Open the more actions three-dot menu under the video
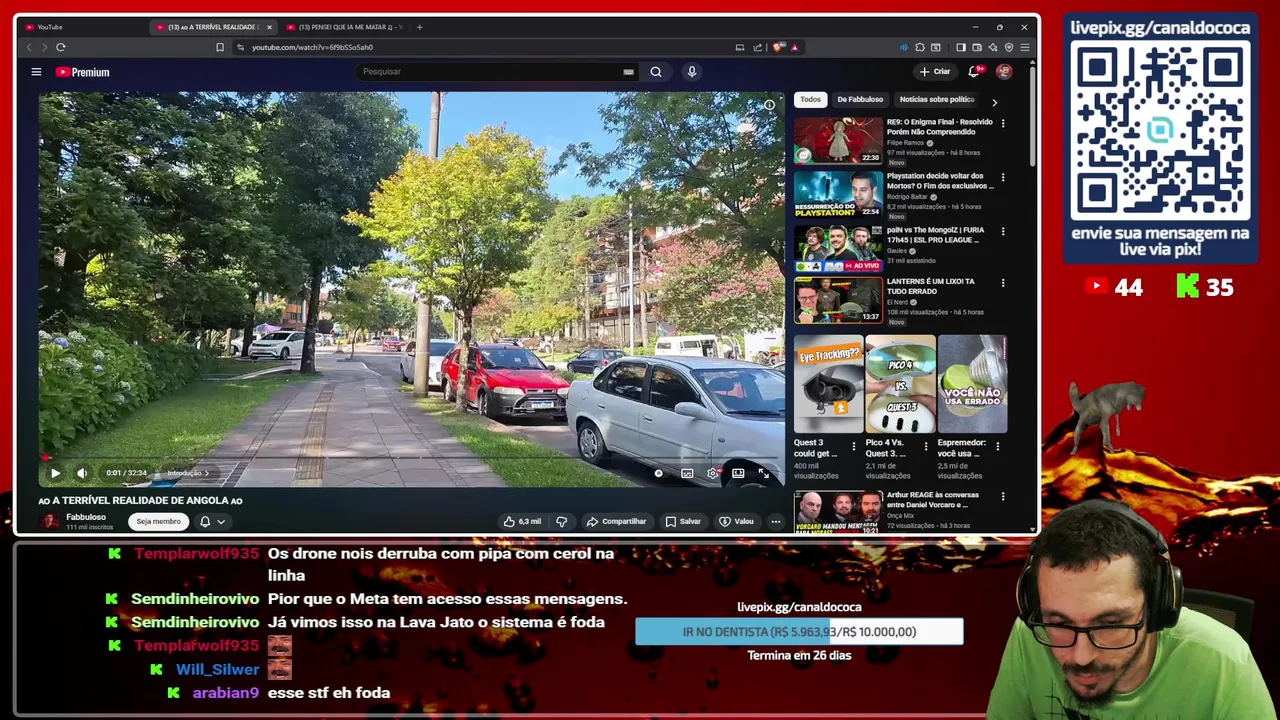 (775, 521)
